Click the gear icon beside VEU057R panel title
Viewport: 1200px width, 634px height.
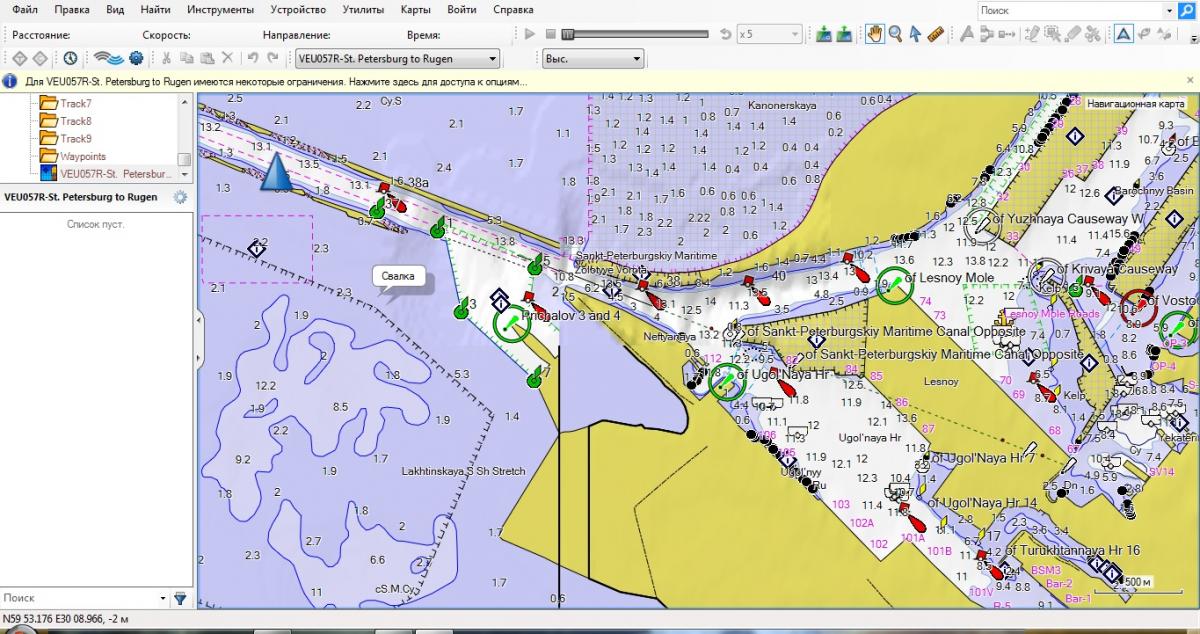click(180, 197)
